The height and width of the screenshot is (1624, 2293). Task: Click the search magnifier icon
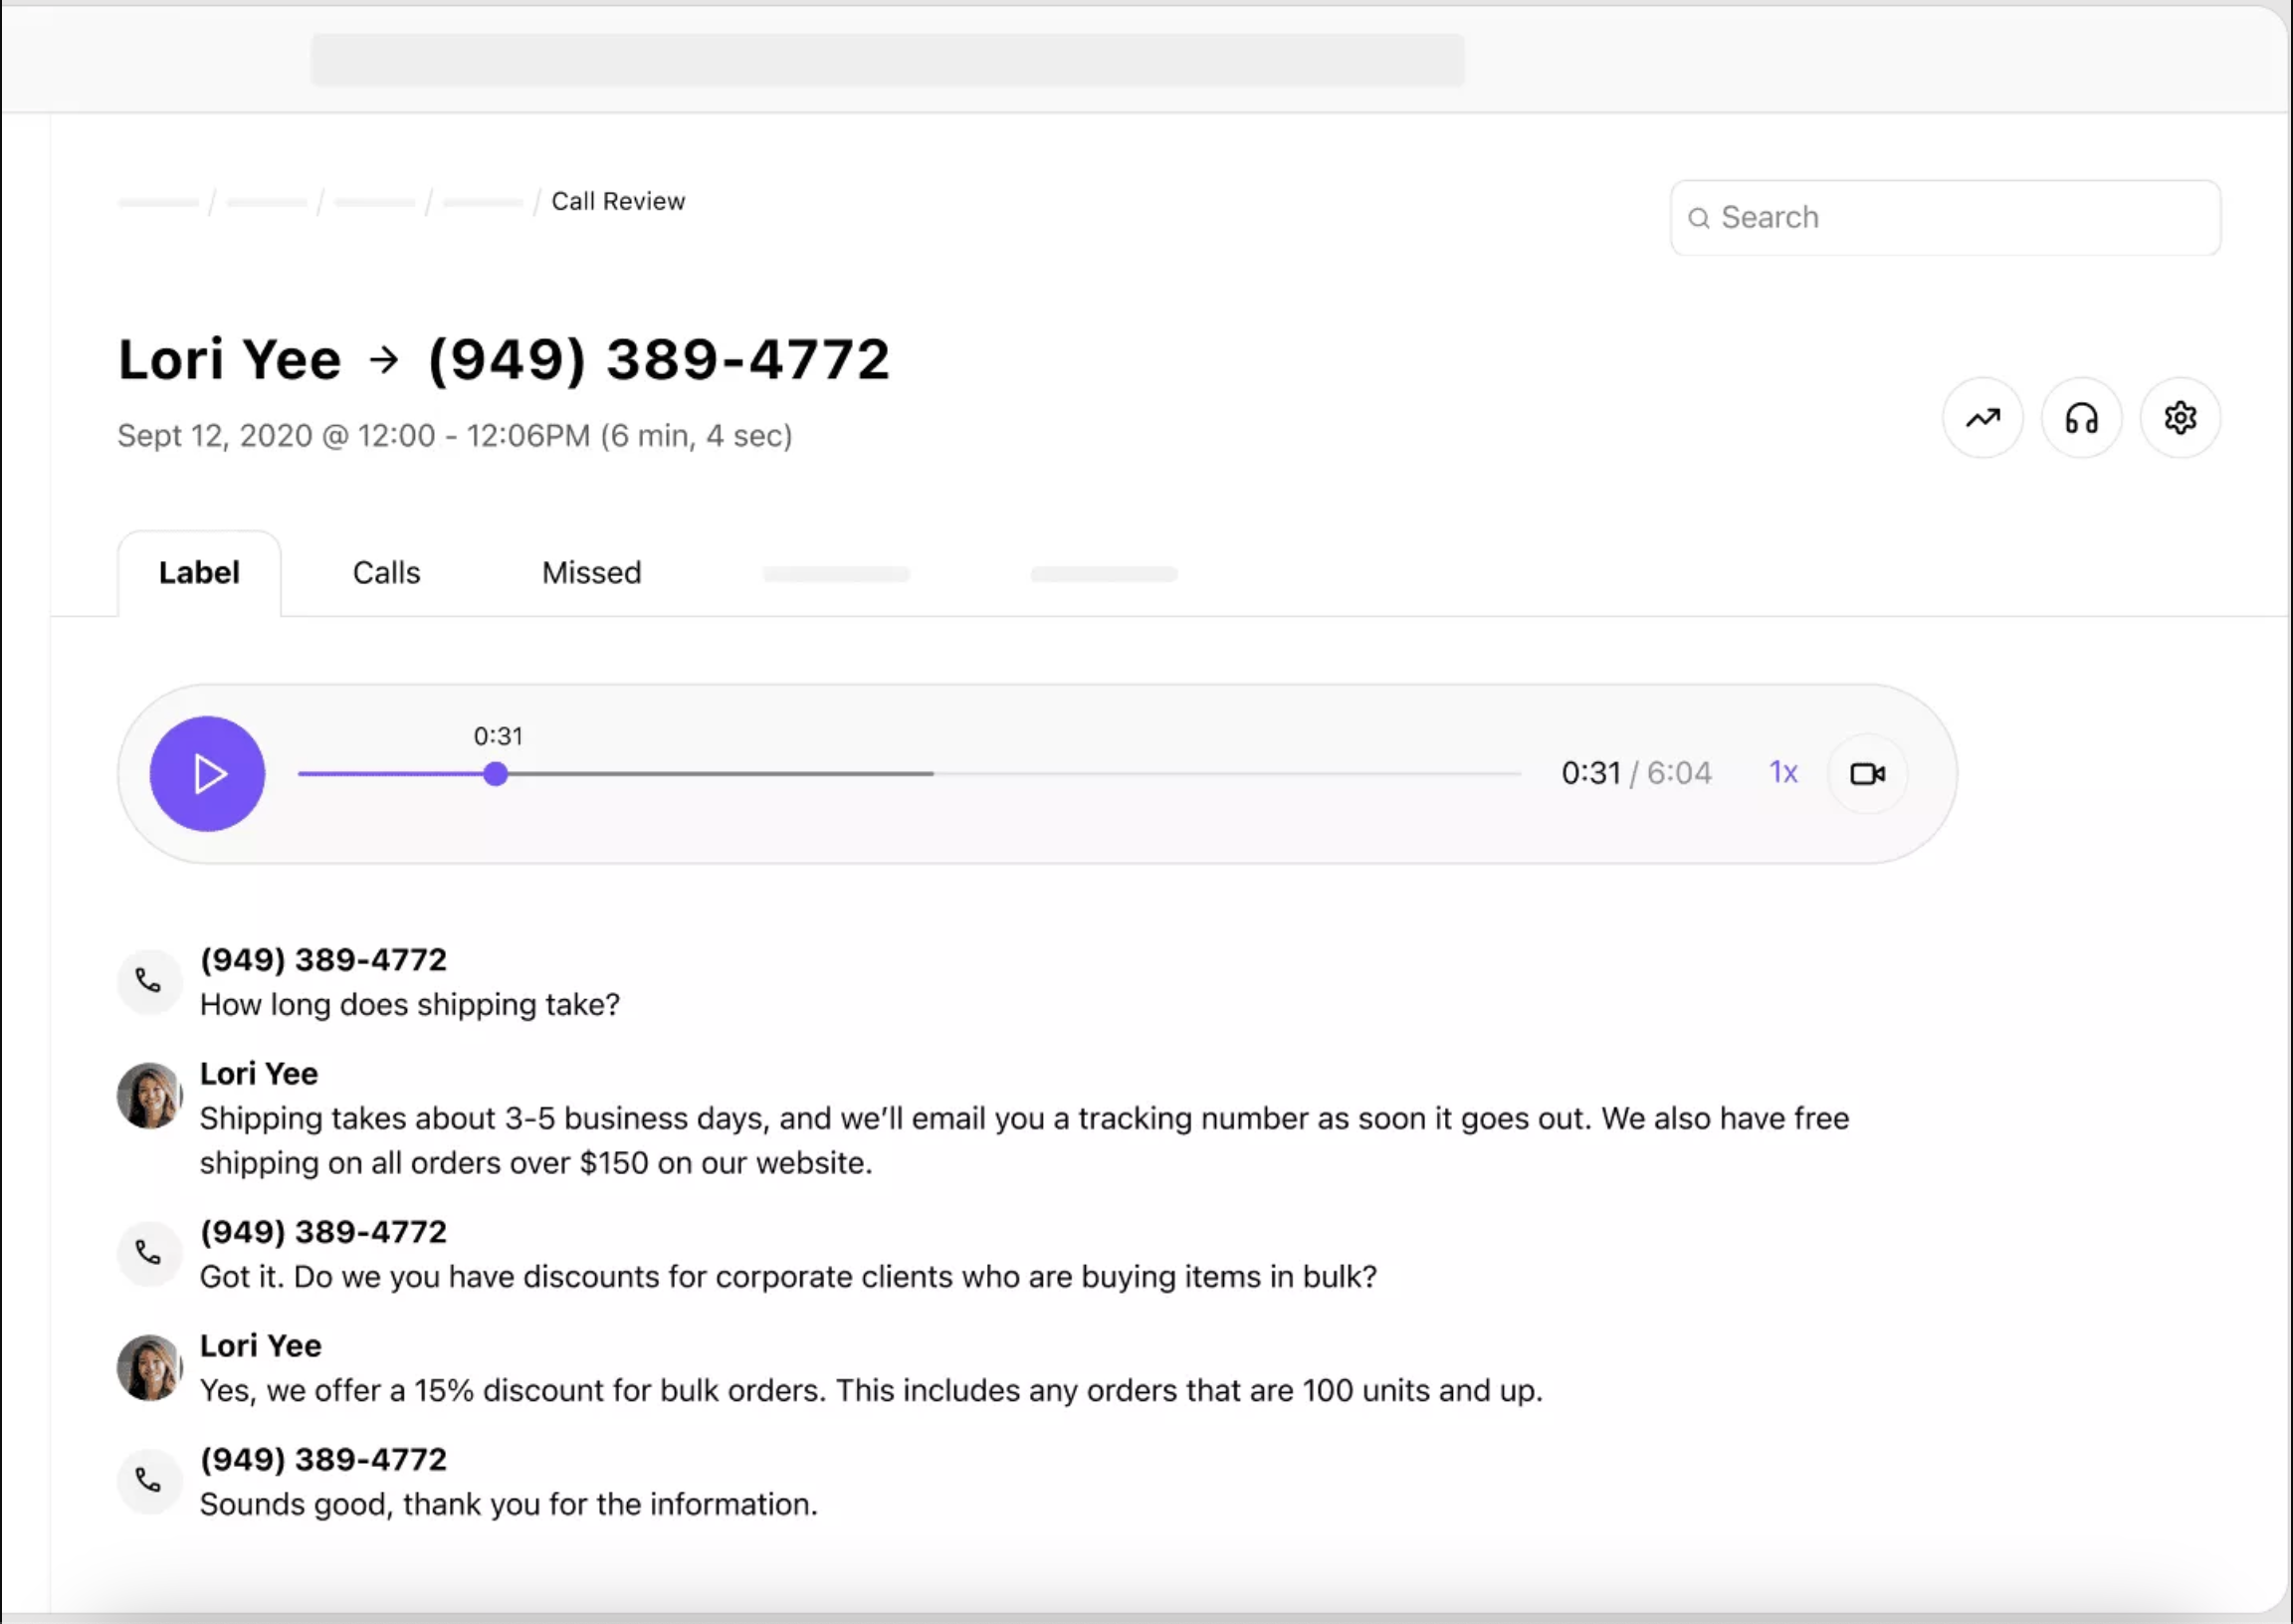(1698, 218)
